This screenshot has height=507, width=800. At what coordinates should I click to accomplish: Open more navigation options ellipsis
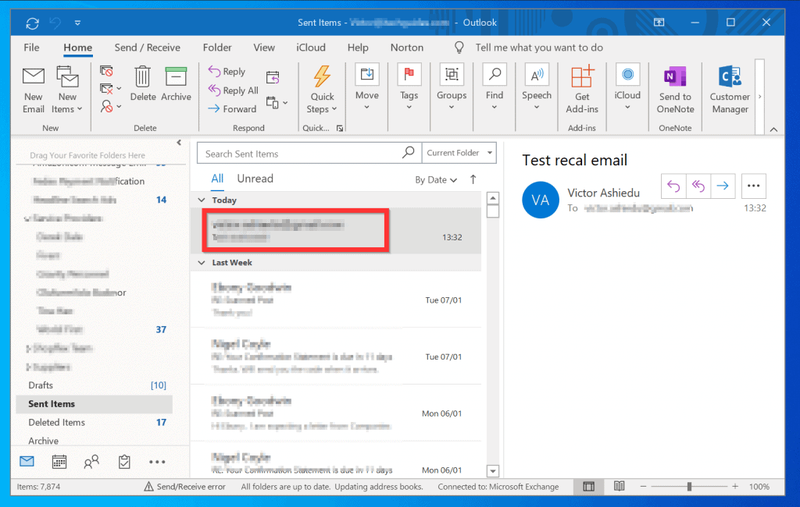pyautogui.click(x=157, y=462)
